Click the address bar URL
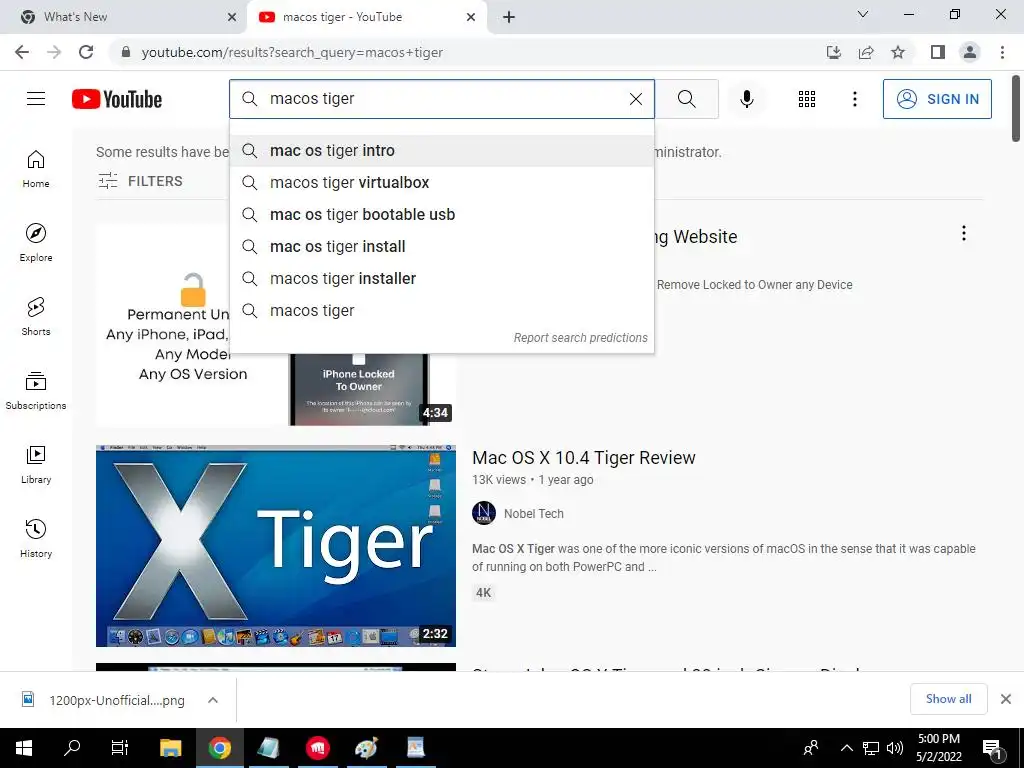 (292, 52)
